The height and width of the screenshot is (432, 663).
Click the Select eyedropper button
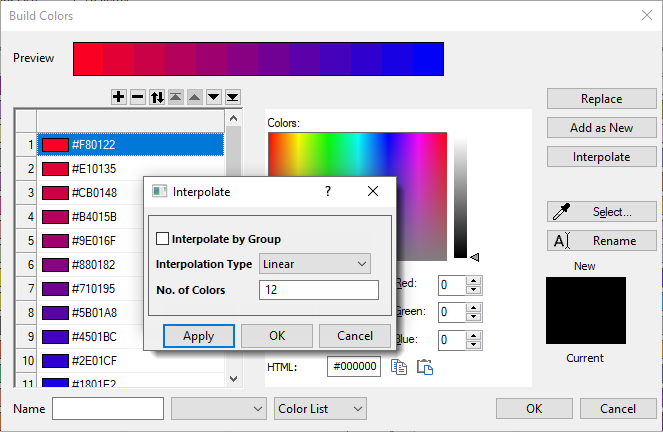coord(601,212)
